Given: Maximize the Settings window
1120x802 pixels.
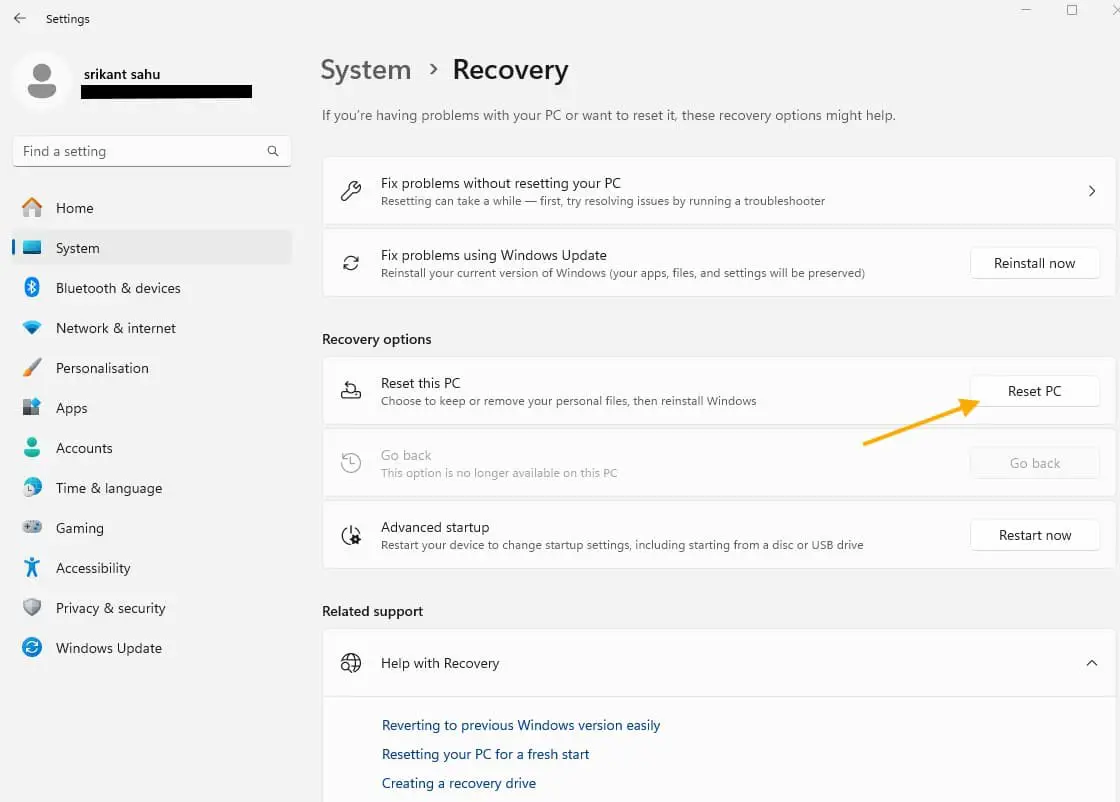Looking at the screenshot, I should pyautogui.click(x=1071, y=10).
